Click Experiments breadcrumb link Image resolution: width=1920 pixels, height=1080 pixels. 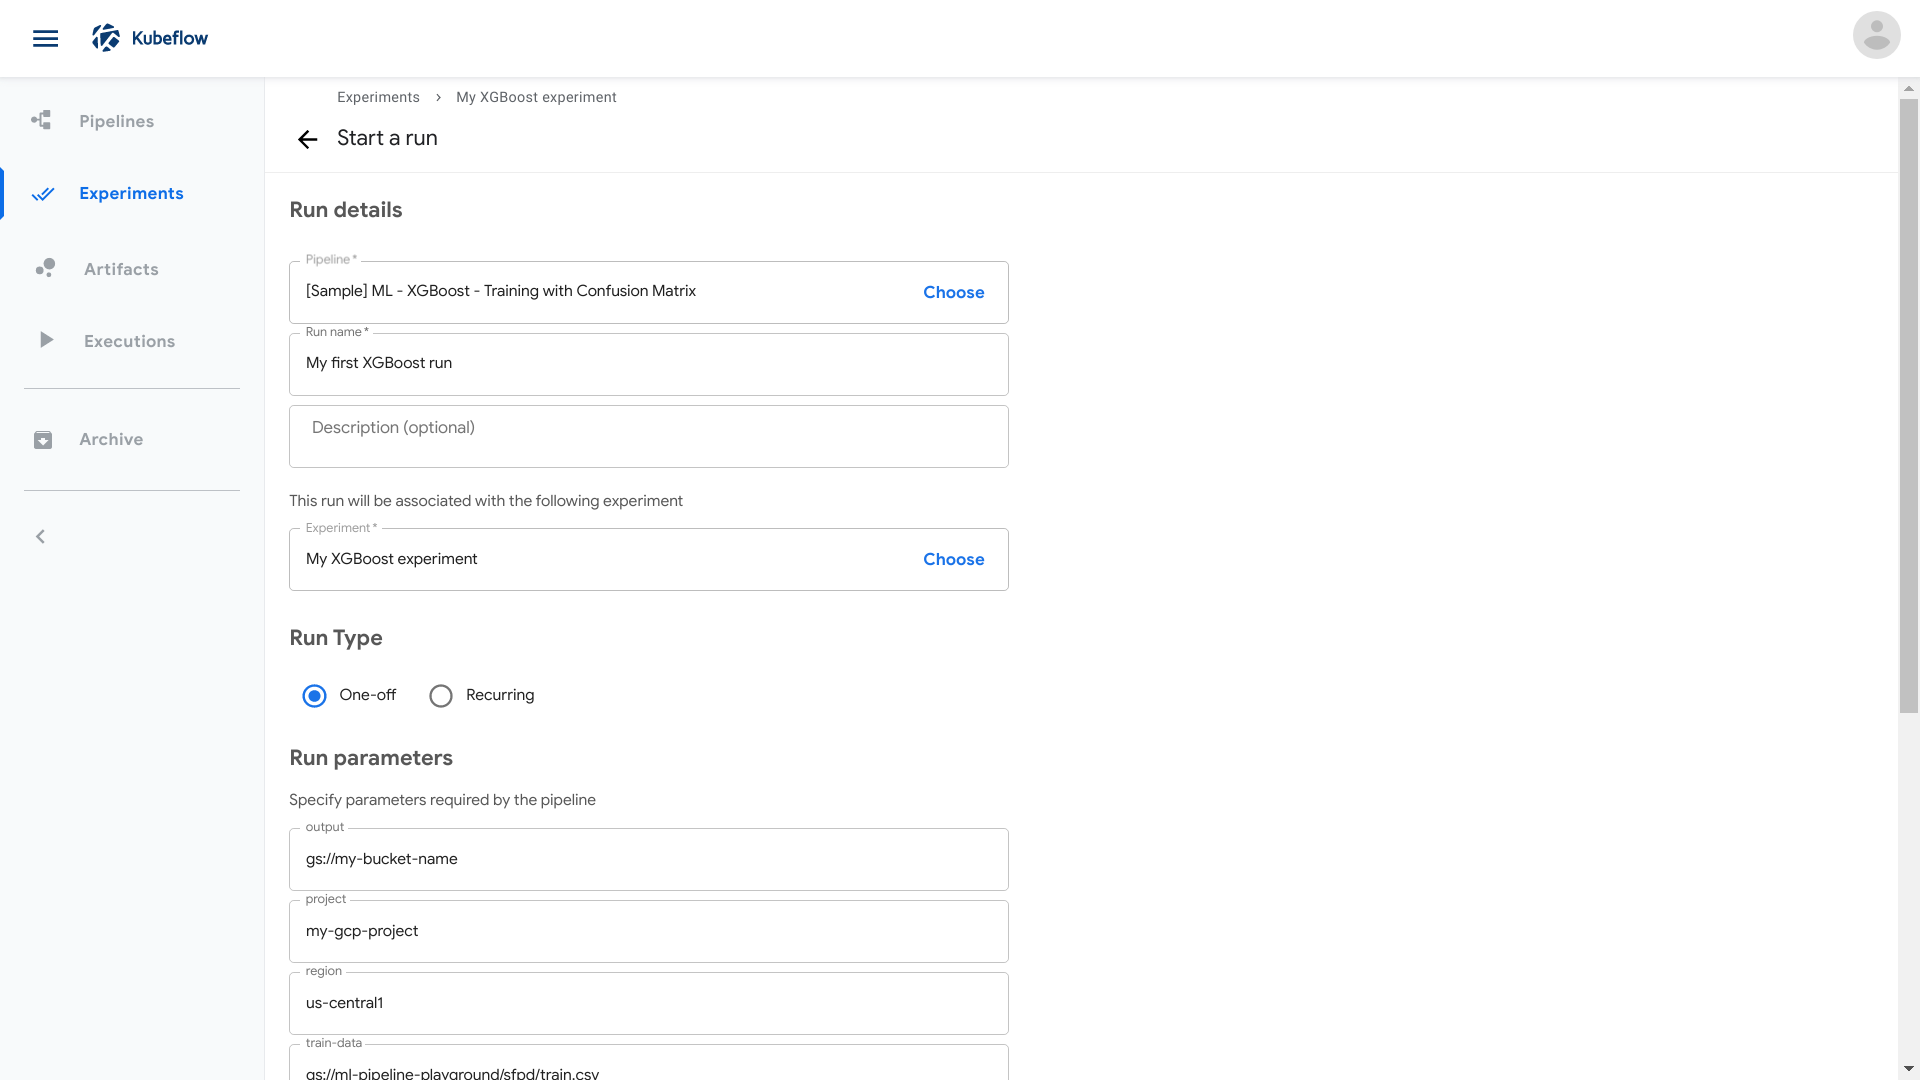(x=378, y=97)
